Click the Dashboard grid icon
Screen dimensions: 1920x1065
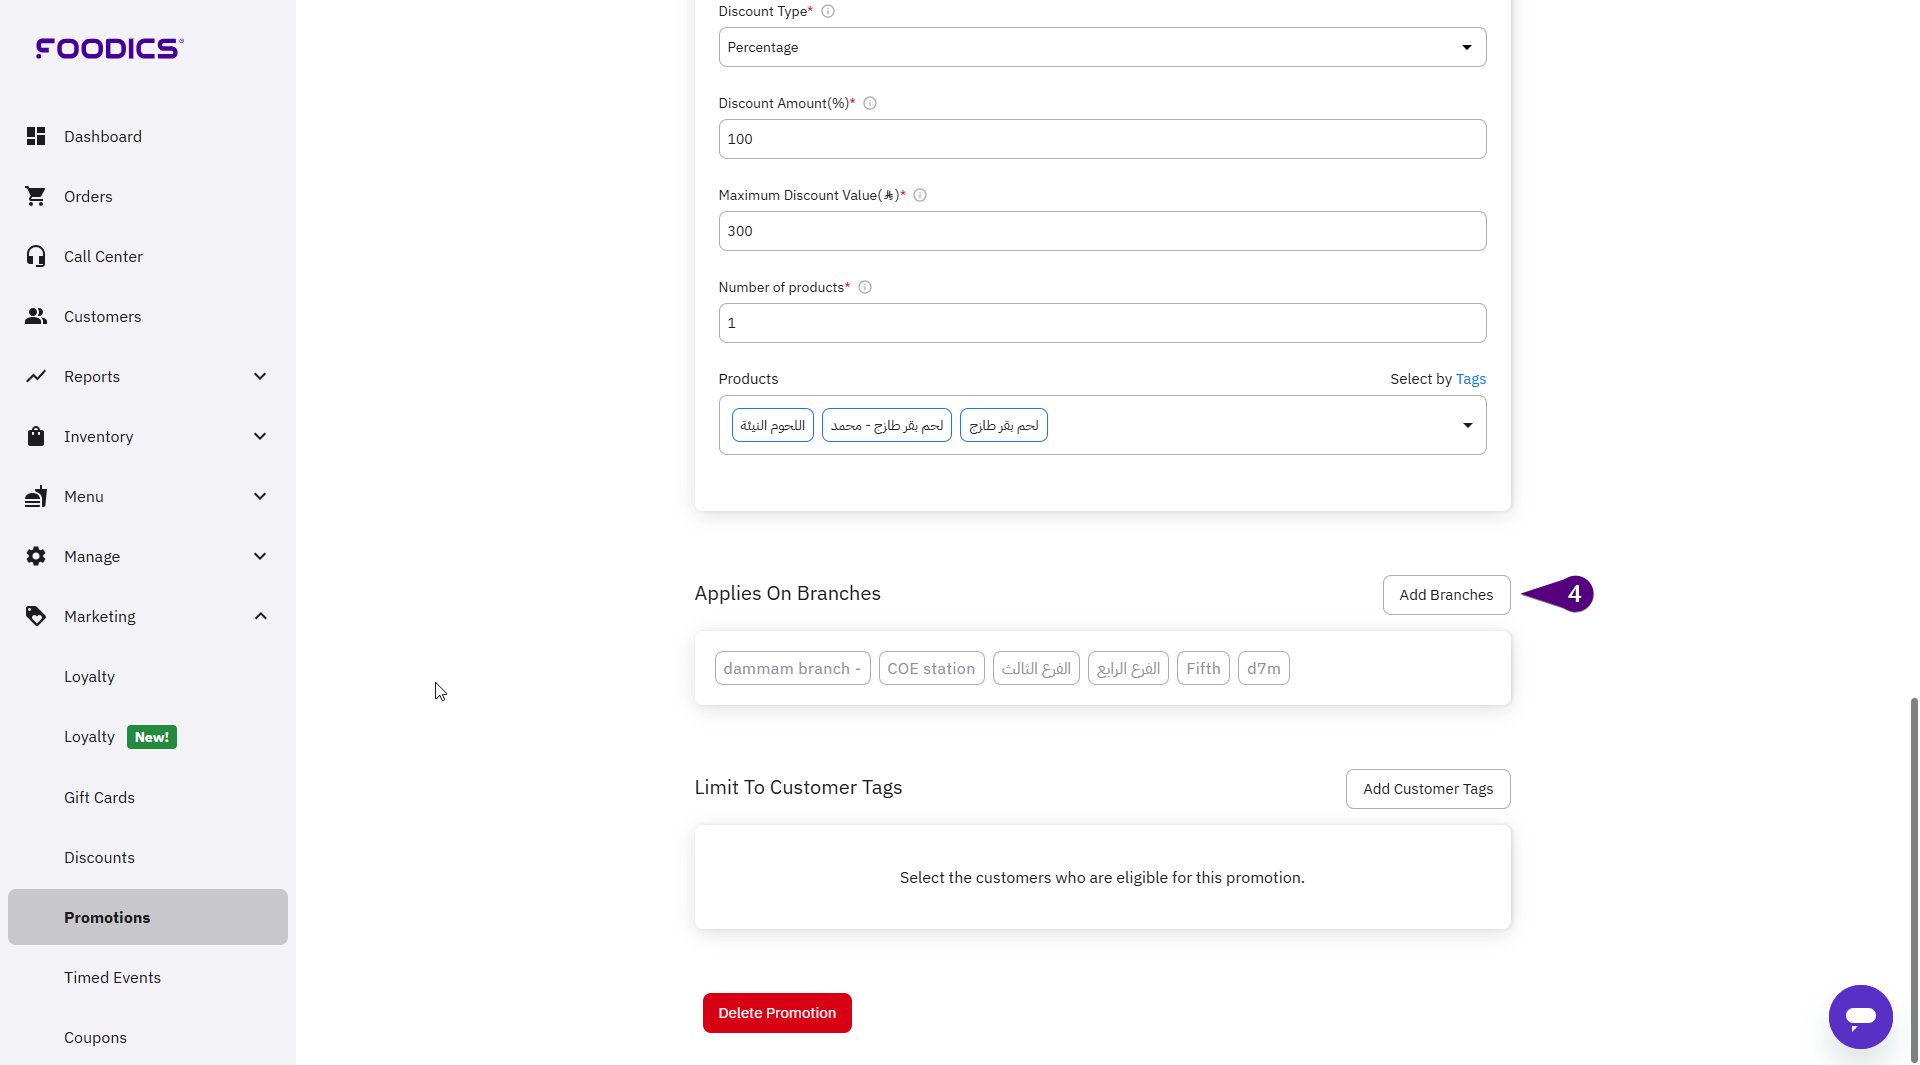(x=36, y=136)
